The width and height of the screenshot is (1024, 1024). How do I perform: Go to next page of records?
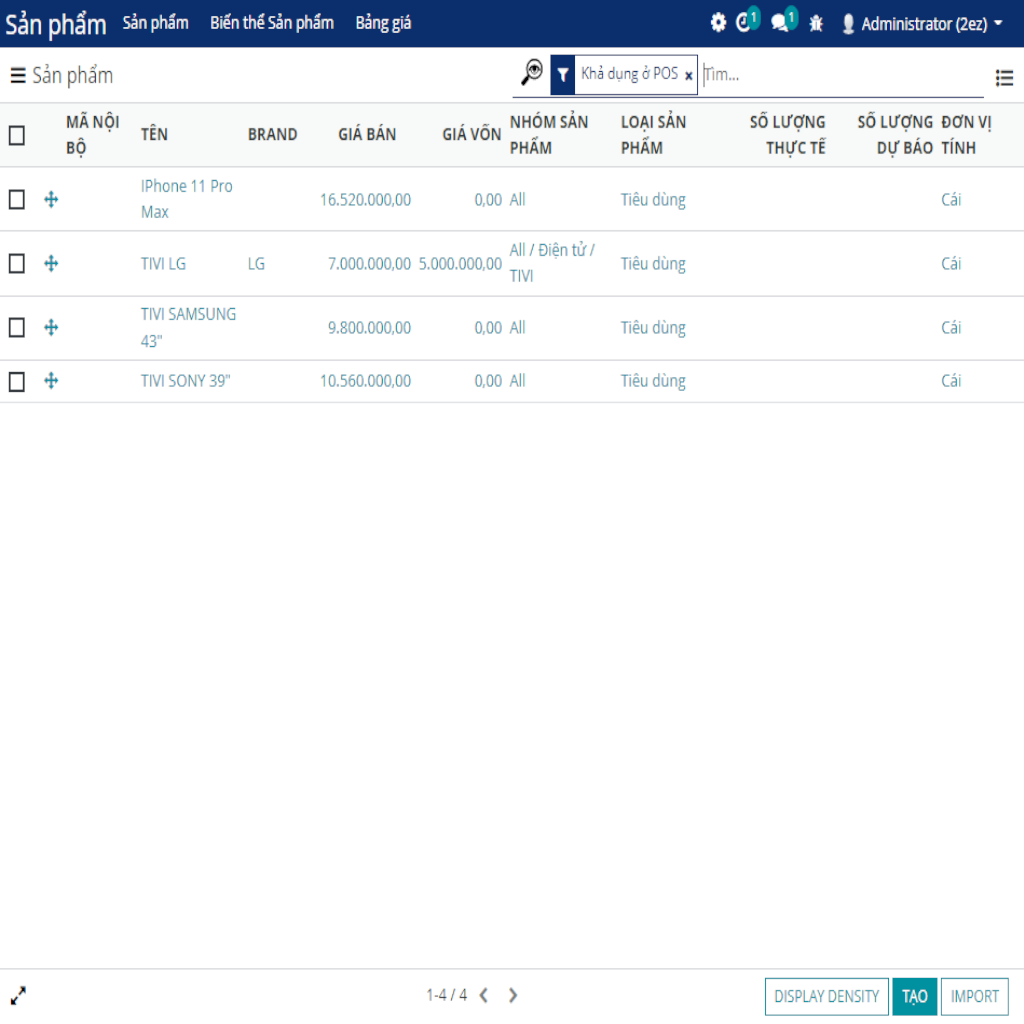513,995
